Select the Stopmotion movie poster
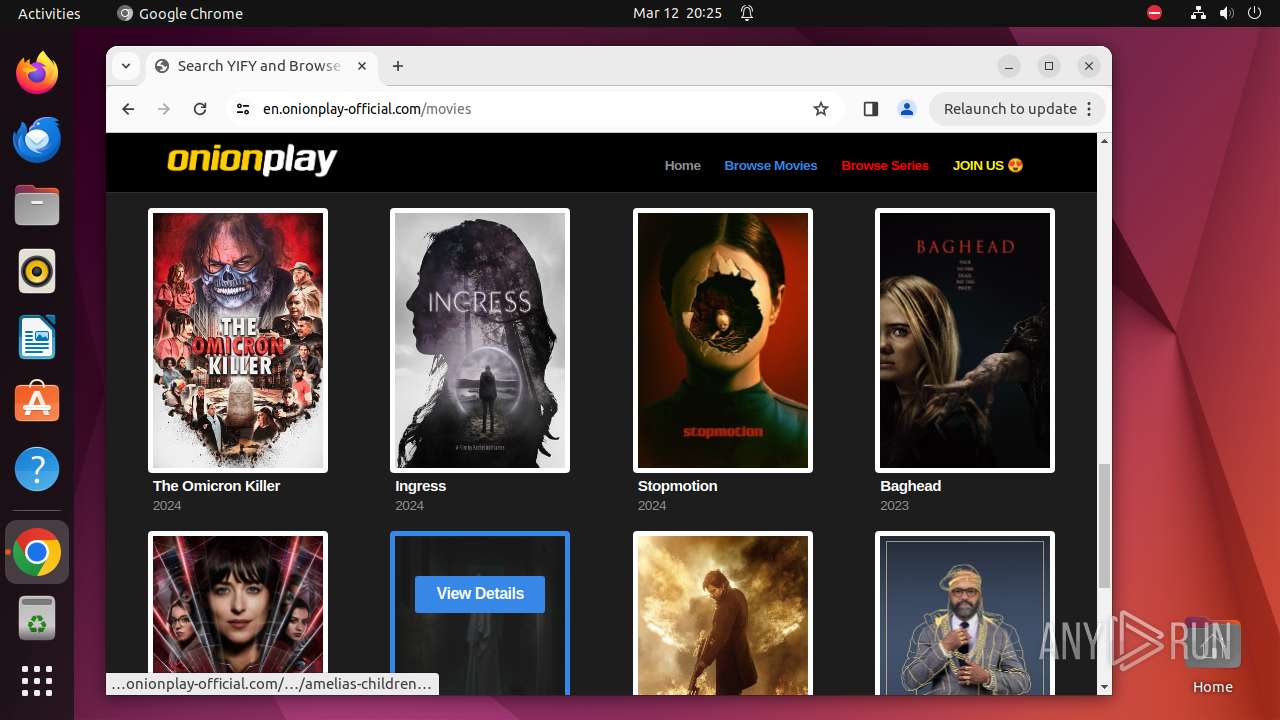 (723, 340)
